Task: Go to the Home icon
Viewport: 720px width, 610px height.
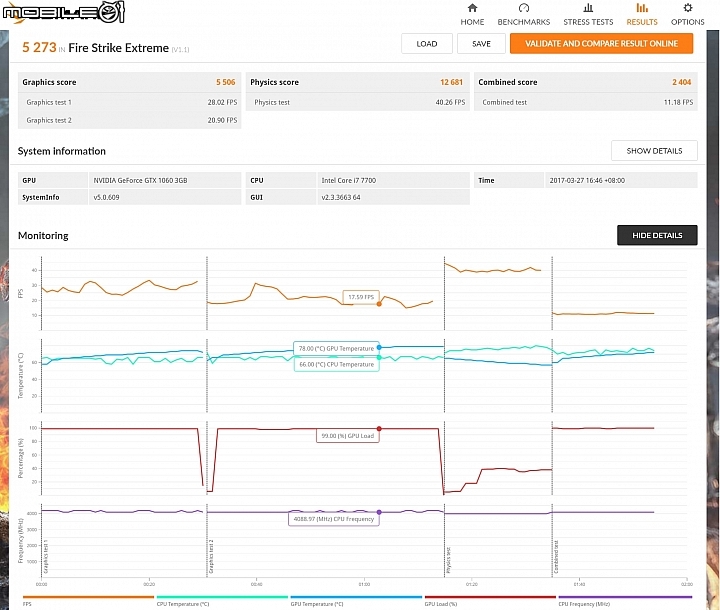Action: click(472, 8)
